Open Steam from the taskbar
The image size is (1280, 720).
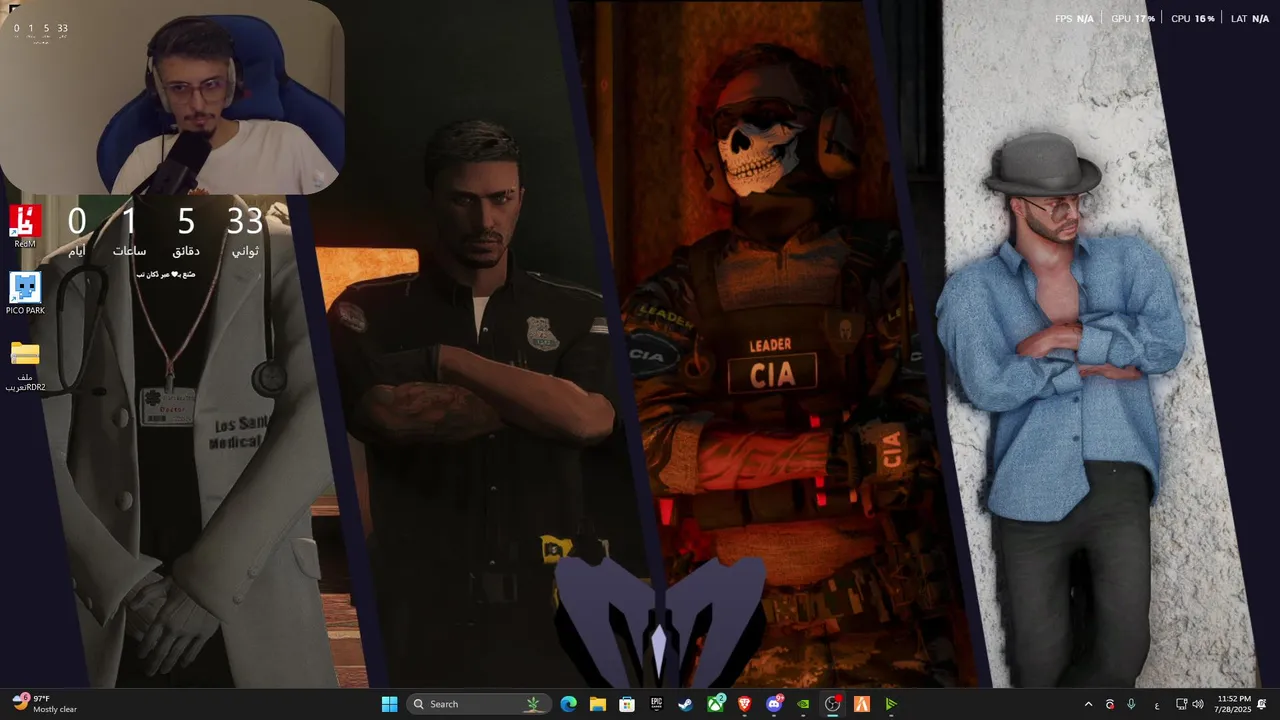(685, 704)
